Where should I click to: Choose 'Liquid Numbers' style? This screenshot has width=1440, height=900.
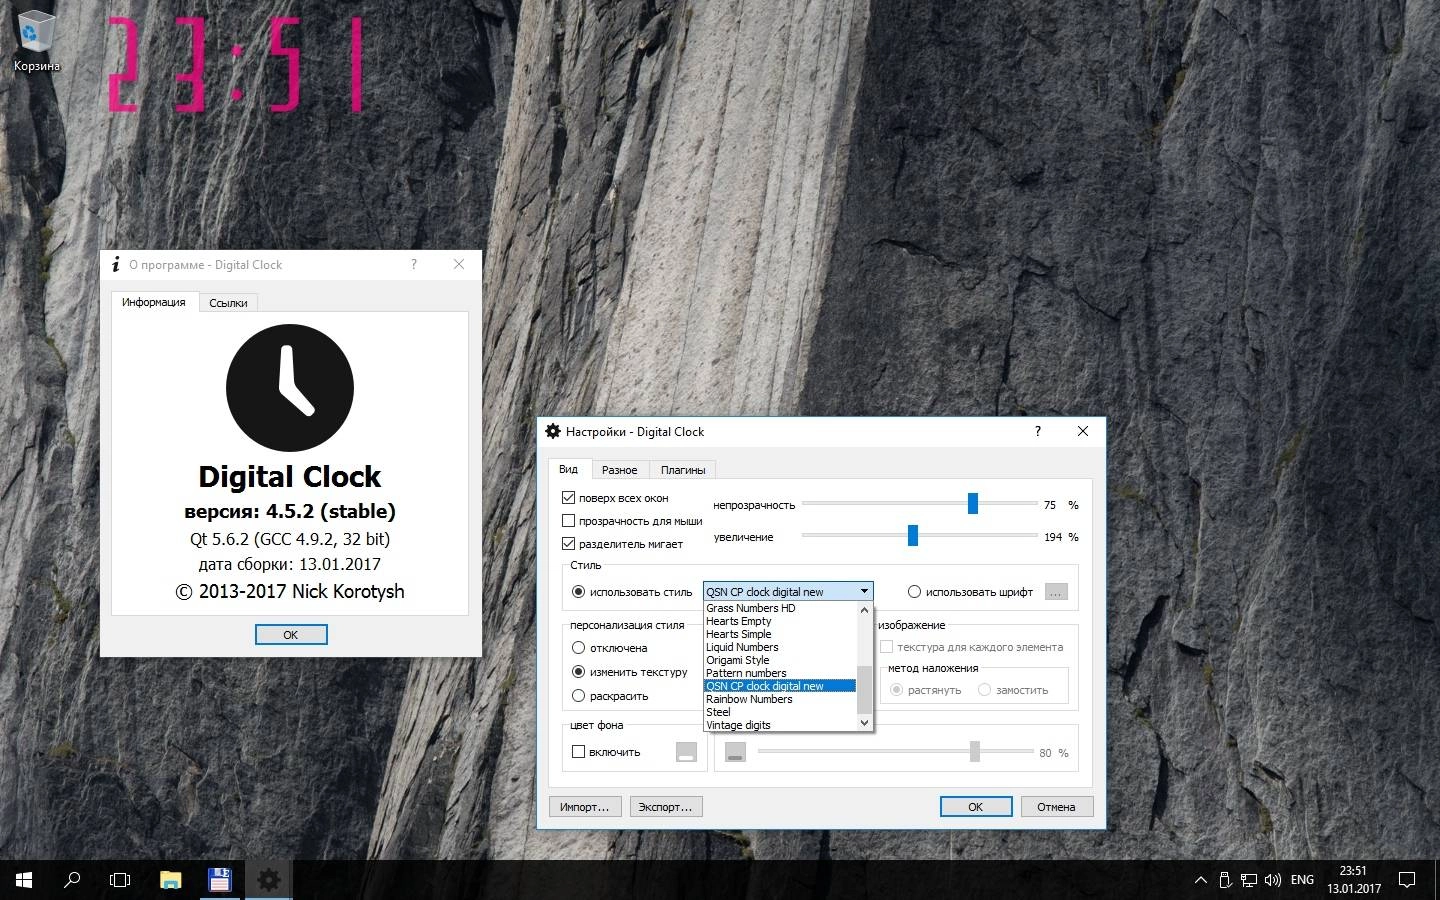click(780, 647)
